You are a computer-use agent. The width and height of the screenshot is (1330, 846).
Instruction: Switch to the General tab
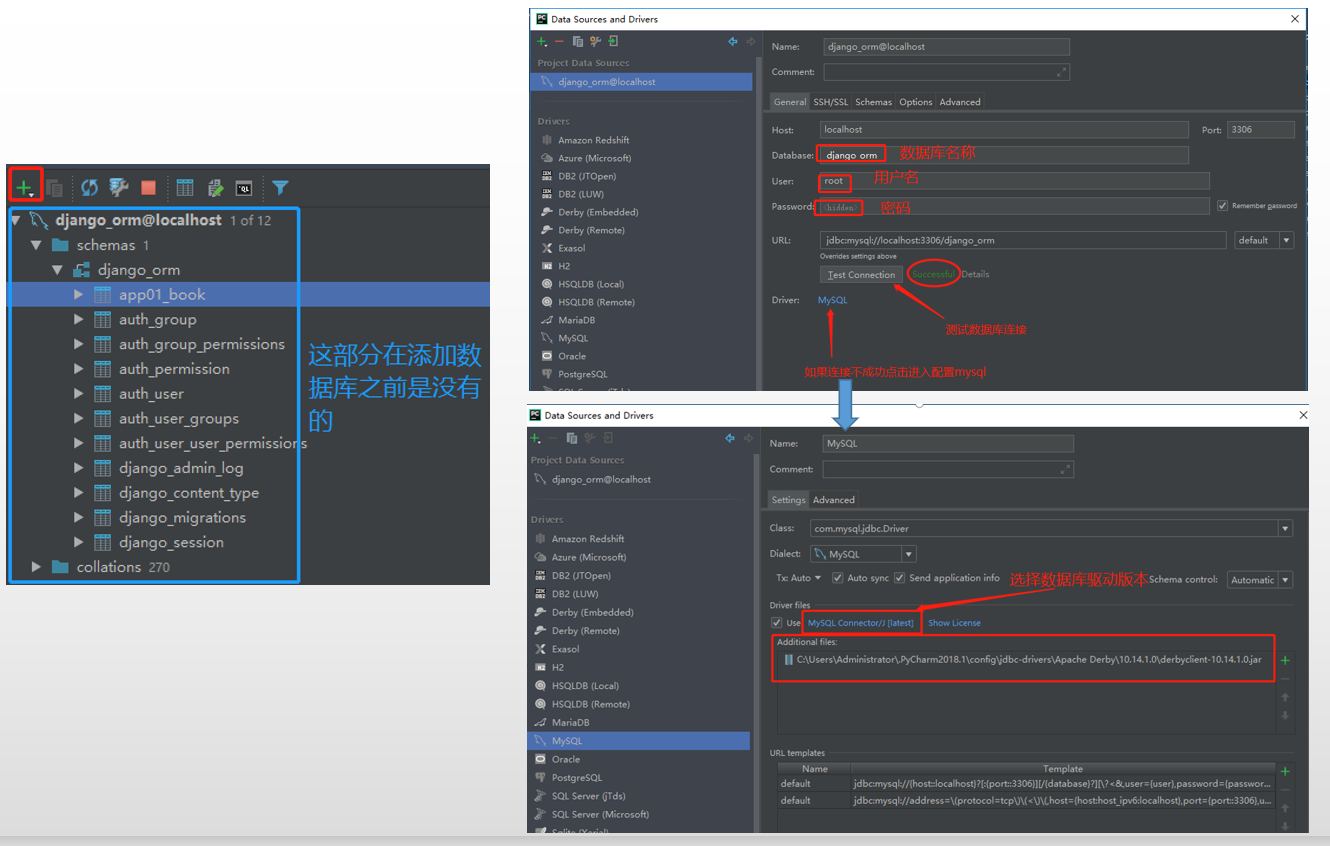pos(790,102)
